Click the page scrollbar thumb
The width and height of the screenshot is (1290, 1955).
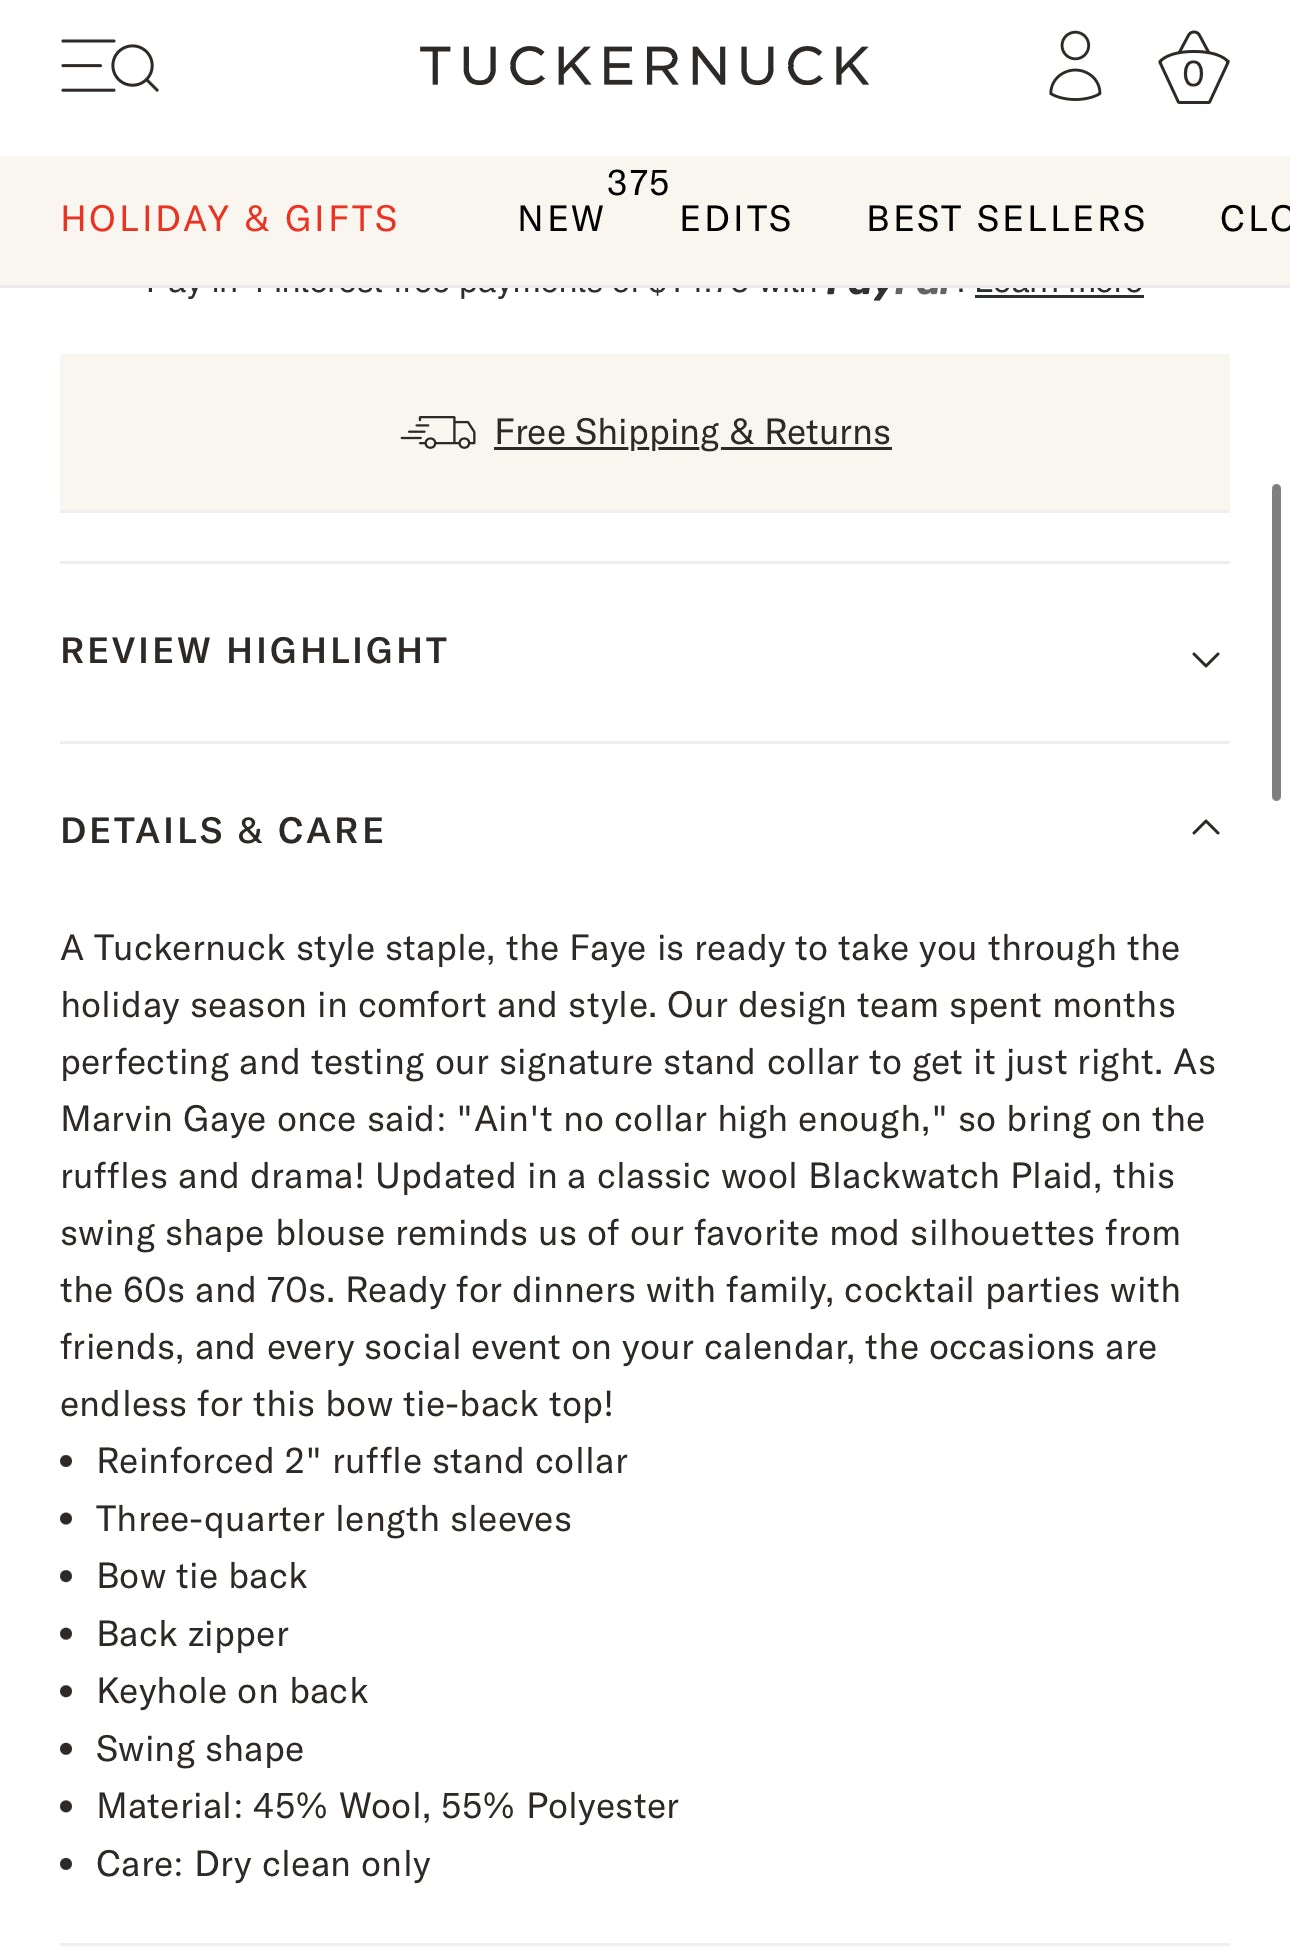(x=1276, y=642)
